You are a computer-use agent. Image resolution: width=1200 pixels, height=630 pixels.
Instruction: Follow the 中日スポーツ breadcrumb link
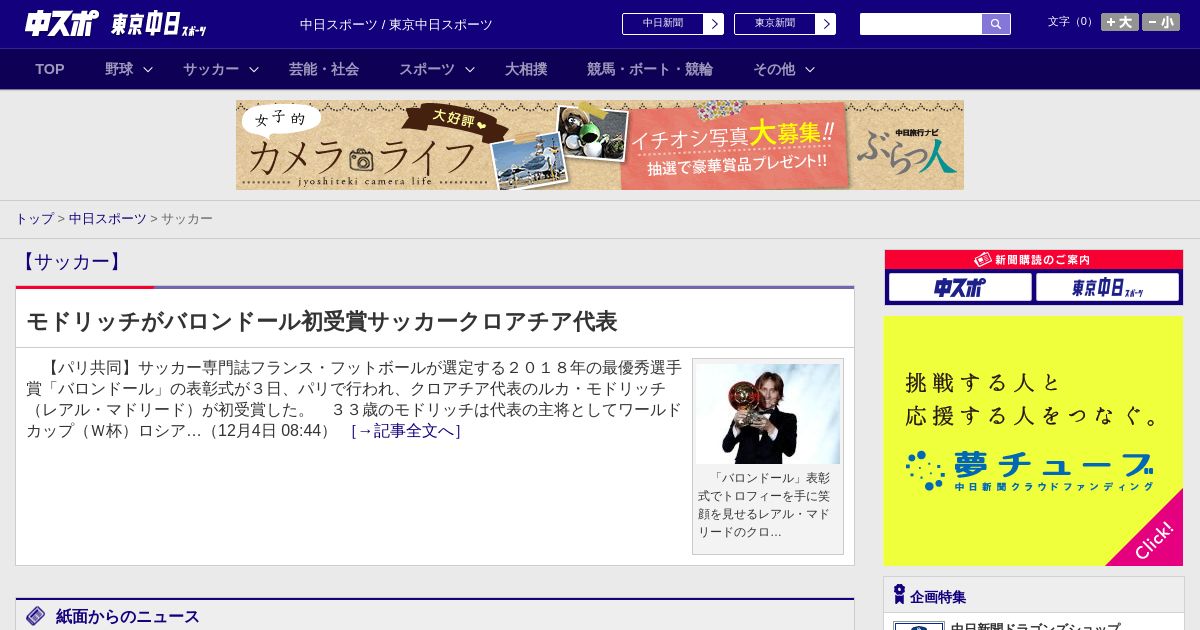pos(108,218)
